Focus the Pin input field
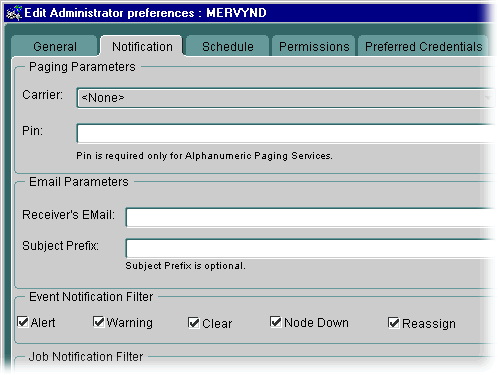The width and height of the screenshot is (498, 375). tap(286, 133)
